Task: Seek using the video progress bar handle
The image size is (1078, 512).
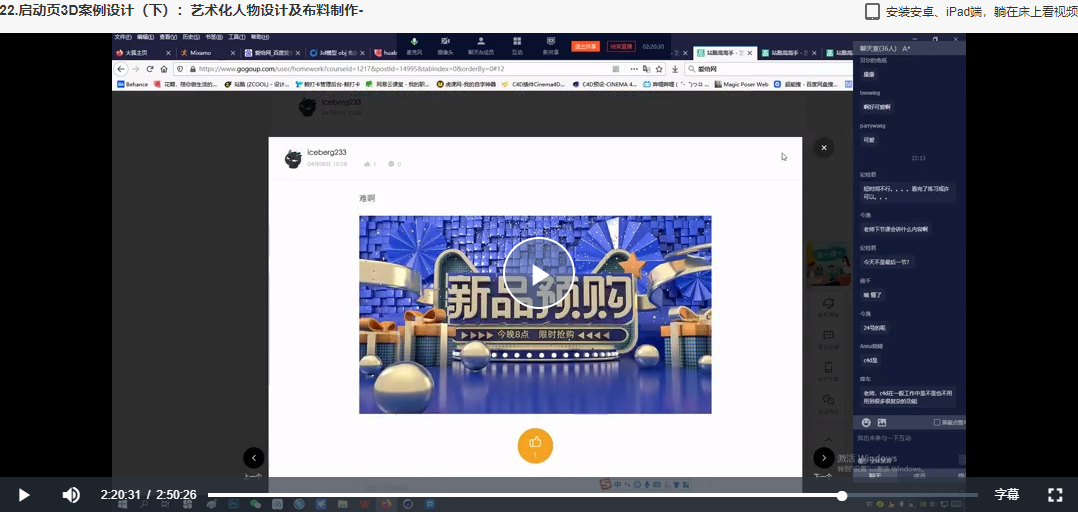Action: click(x=842, y=495)
